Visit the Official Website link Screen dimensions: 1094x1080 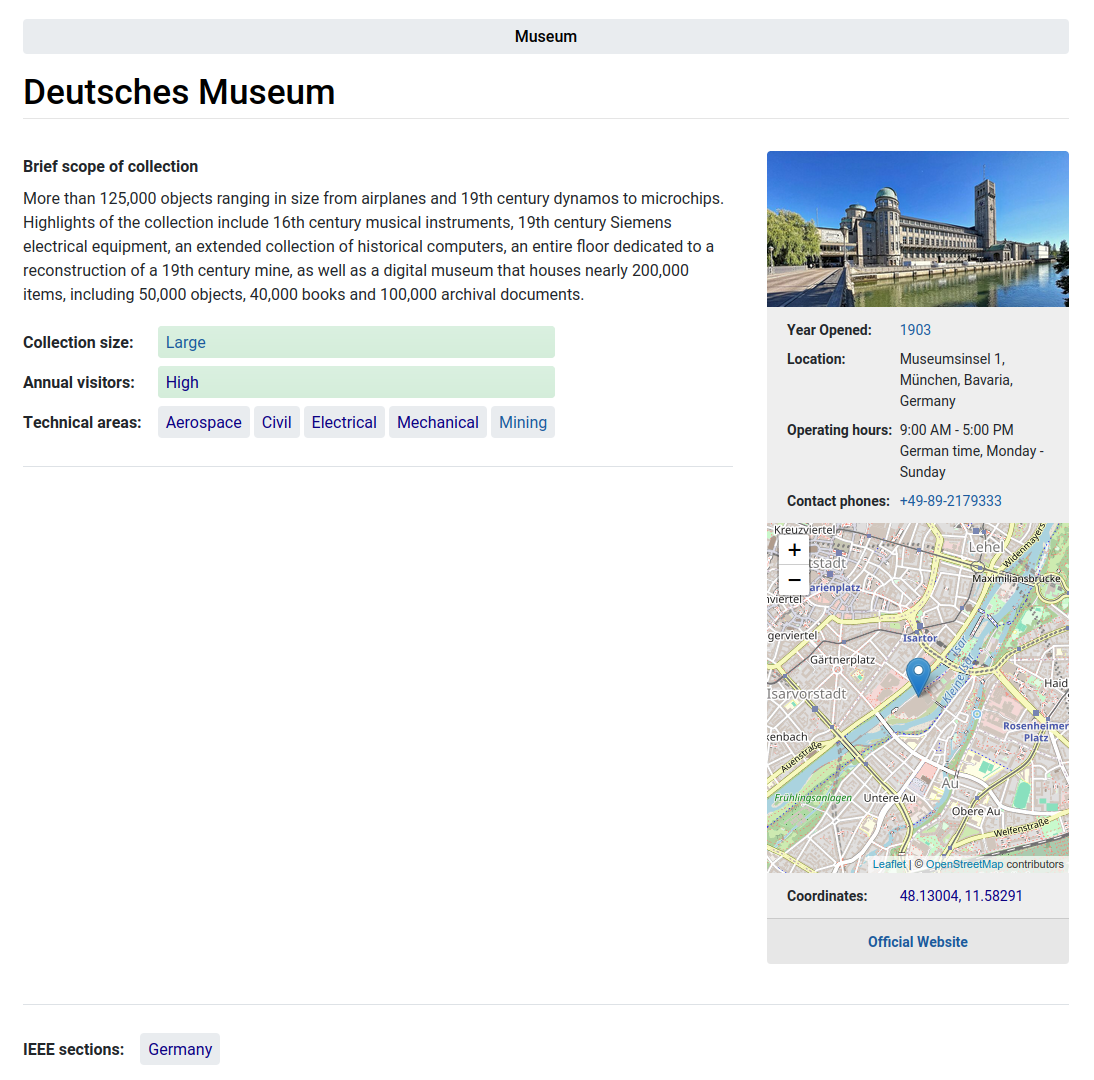(x=917, y=942)
